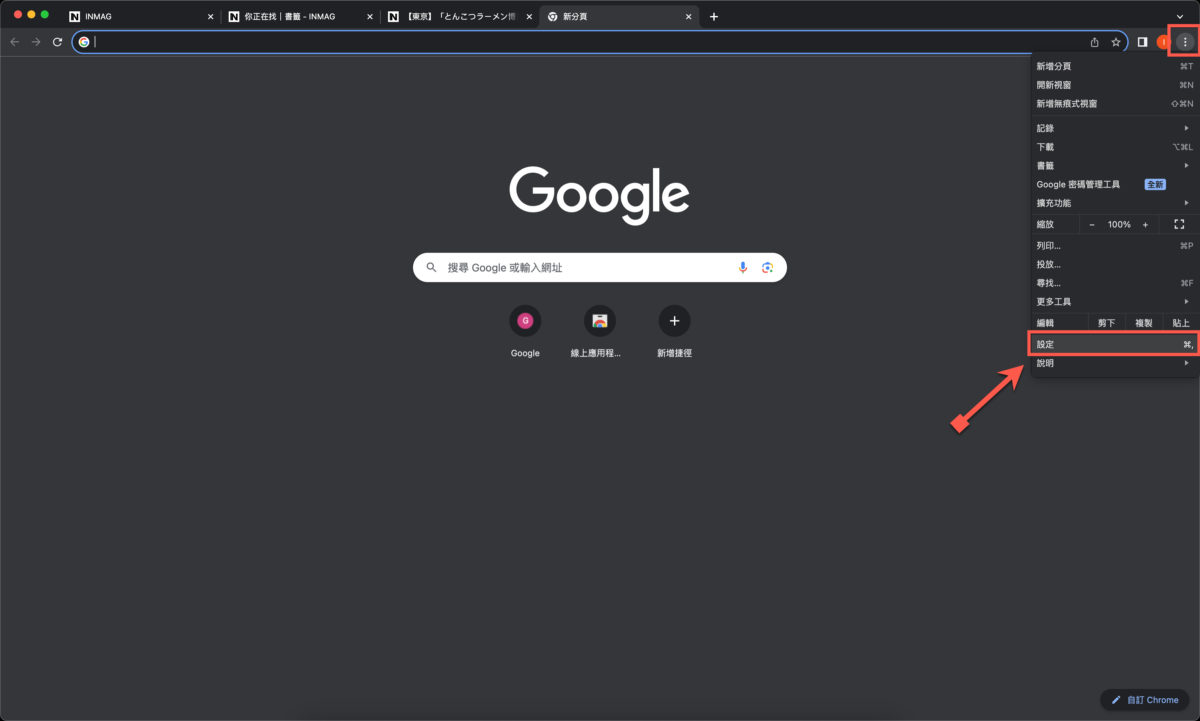The width and height of the screenshot is (1200, 721).
Task: Click the 100% zoom value
Action: click(x=1119, y=225)
